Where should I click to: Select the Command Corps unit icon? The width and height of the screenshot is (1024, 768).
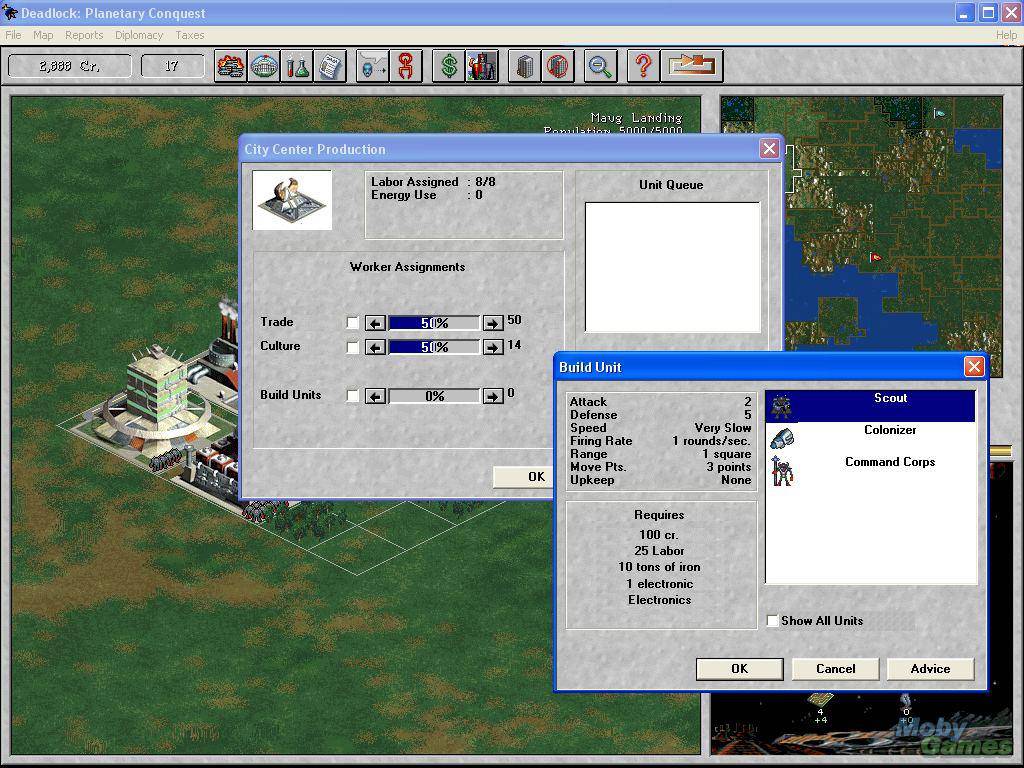pyautogui.click(x=782, y=471)
